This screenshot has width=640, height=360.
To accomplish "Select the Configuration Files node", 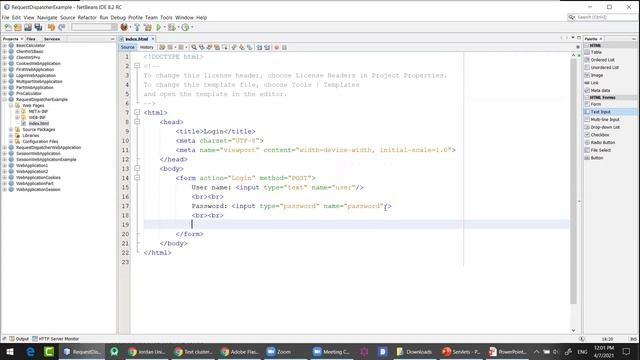I will coord(40,141).
